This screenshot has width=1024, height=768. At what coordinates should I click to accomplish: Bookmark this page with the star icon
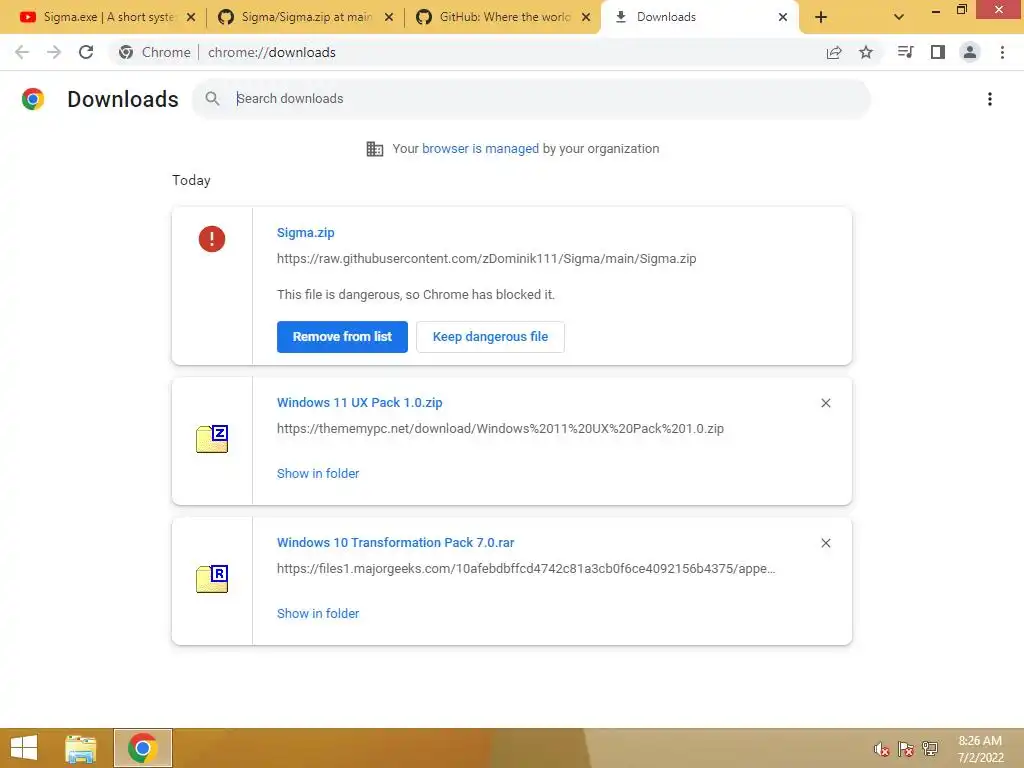click(x=866, y=52)
